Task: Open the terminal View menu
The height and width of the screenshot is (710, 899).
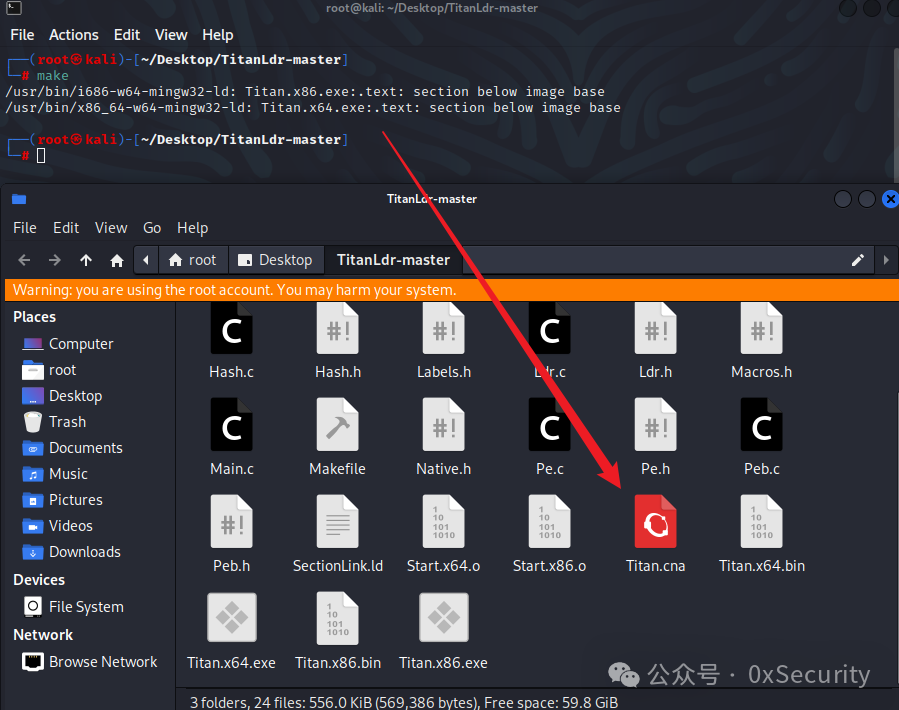Action: 171,35
